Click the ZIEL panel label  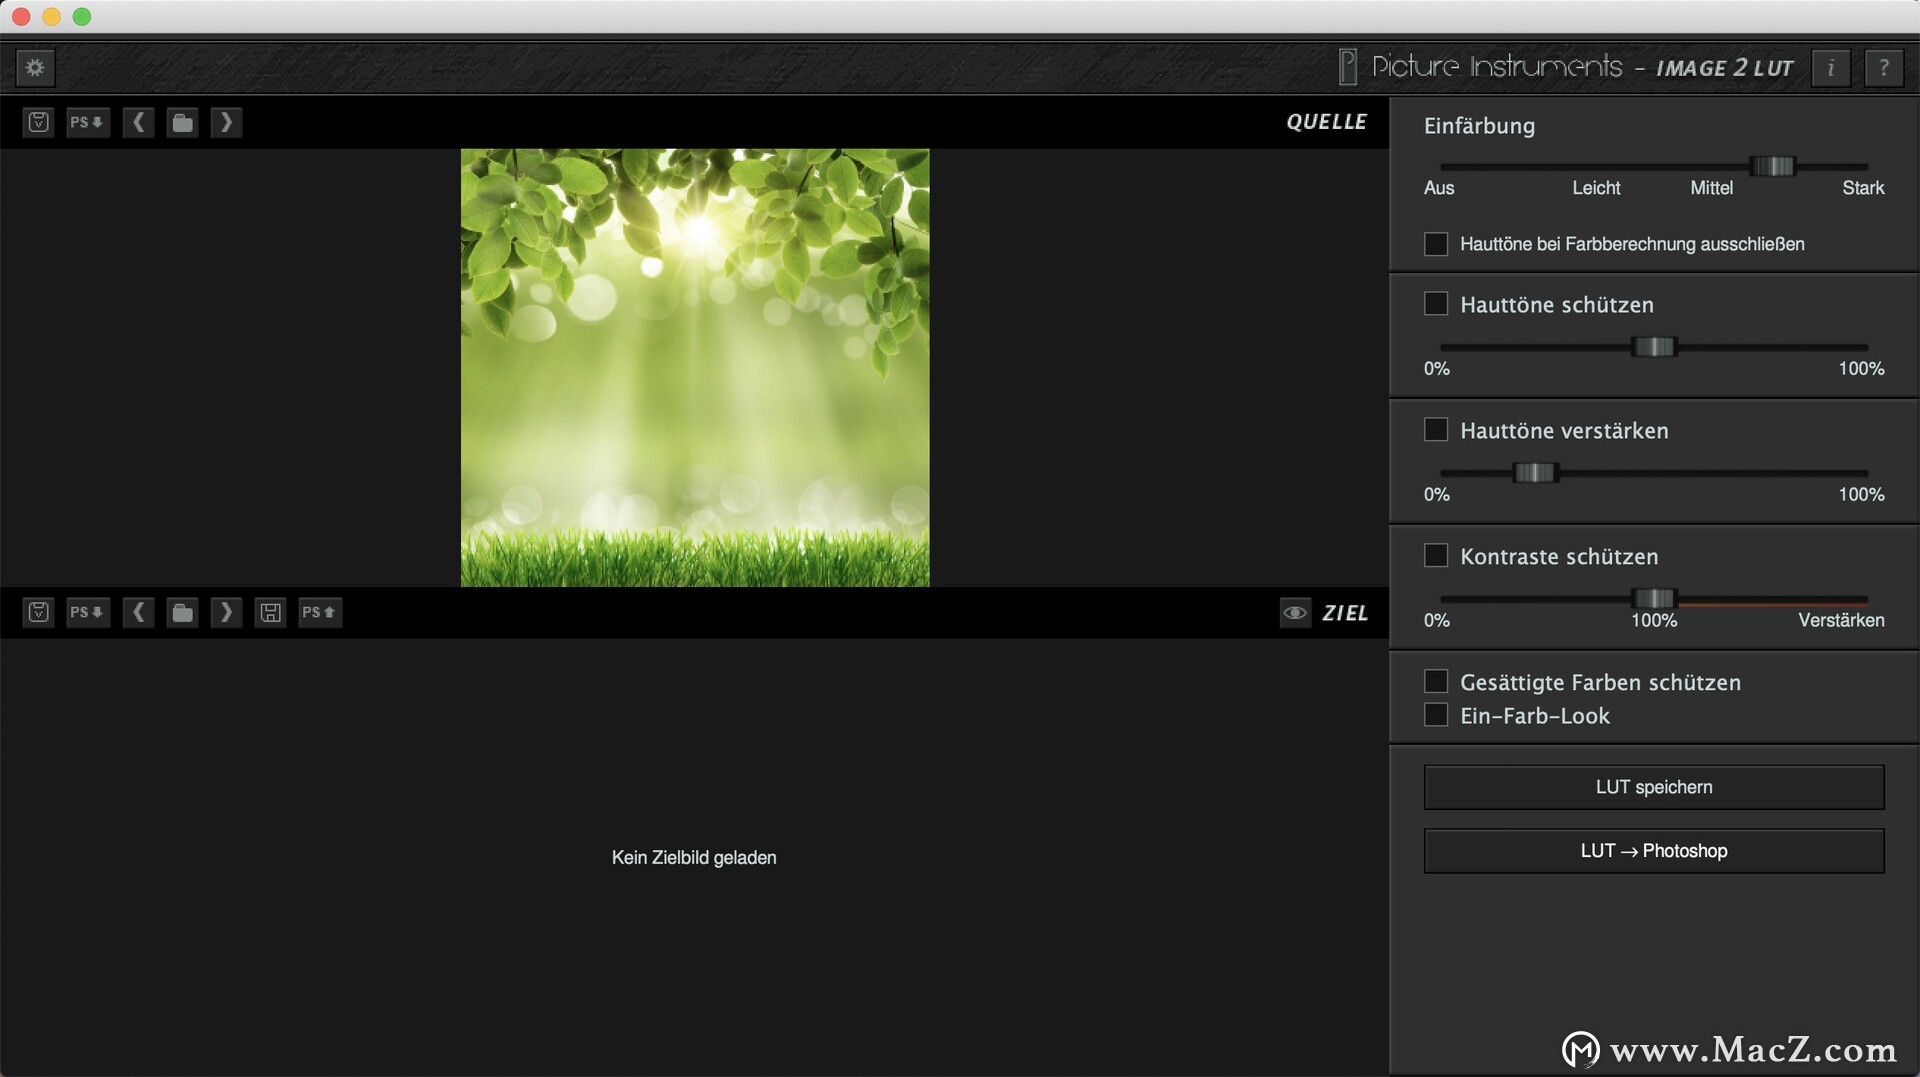coord(1345,613)
